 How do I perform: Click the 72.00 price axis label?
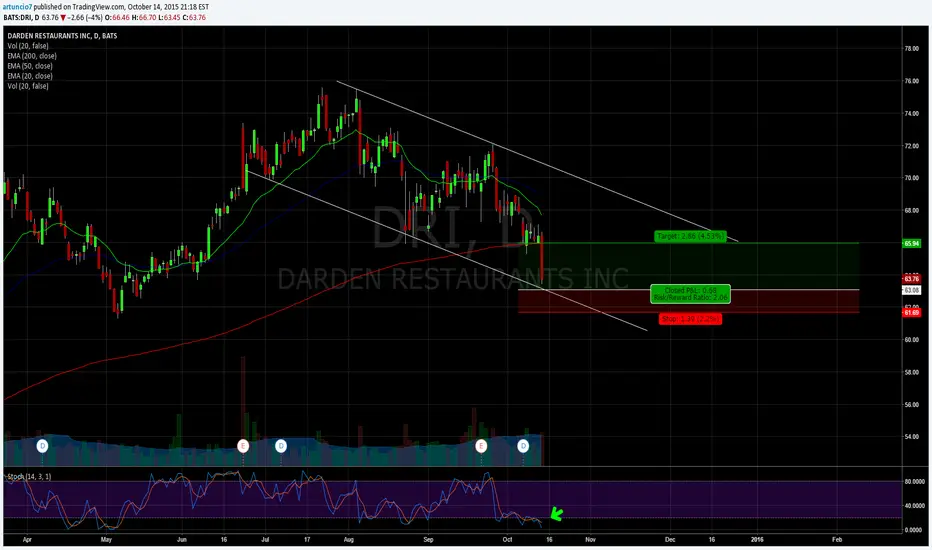coord(911,146)
